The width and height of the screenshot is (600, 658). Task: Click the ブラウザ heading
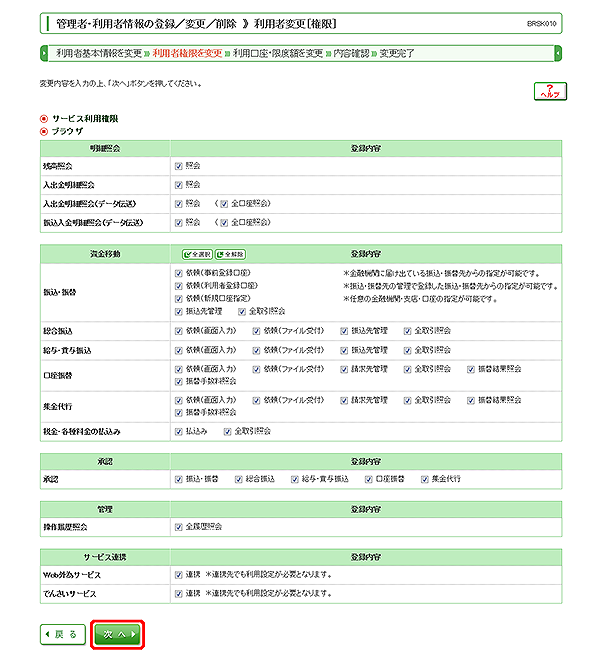[68, 131]
